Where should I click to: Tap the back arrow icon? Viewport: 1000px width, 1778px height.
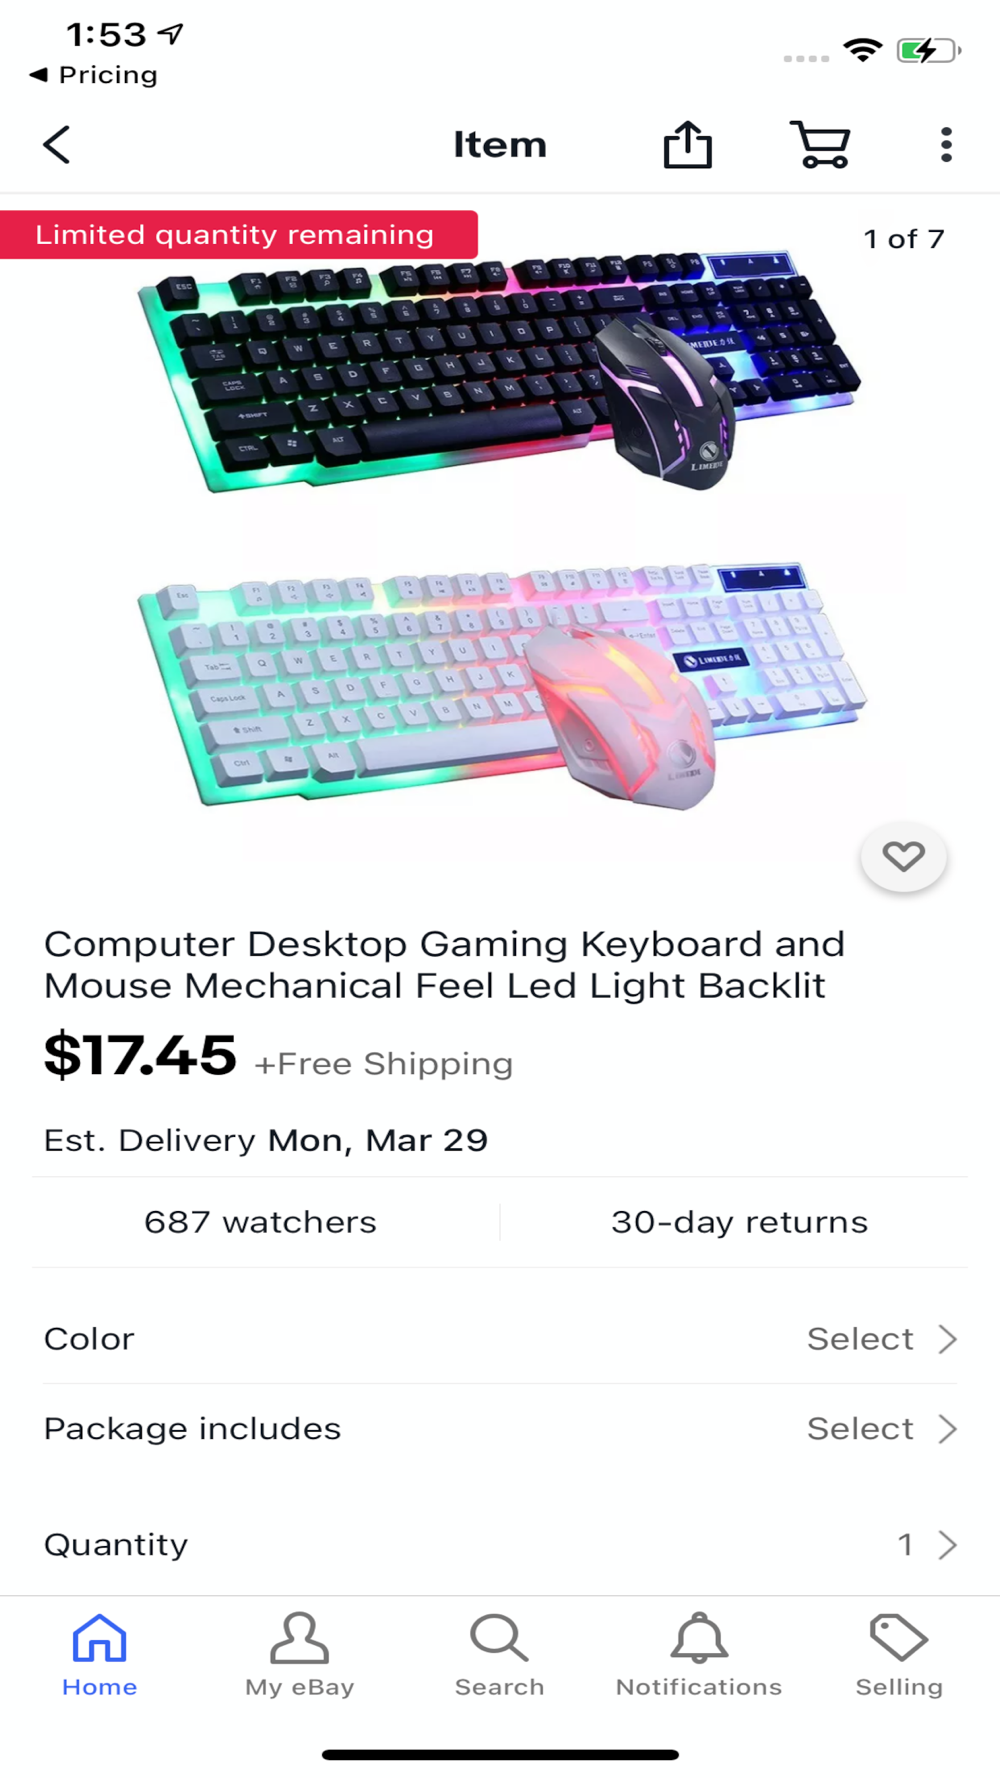57,145
